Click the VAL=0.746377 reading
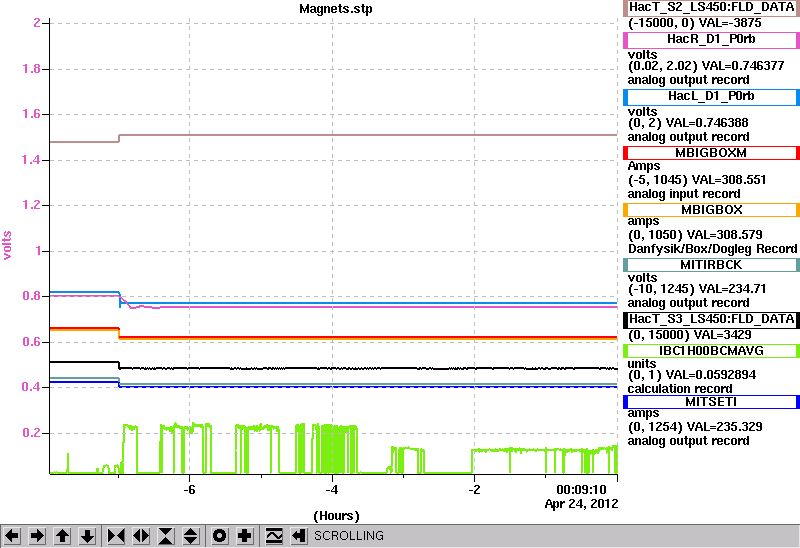800x548 pixels. pos(743,66)
